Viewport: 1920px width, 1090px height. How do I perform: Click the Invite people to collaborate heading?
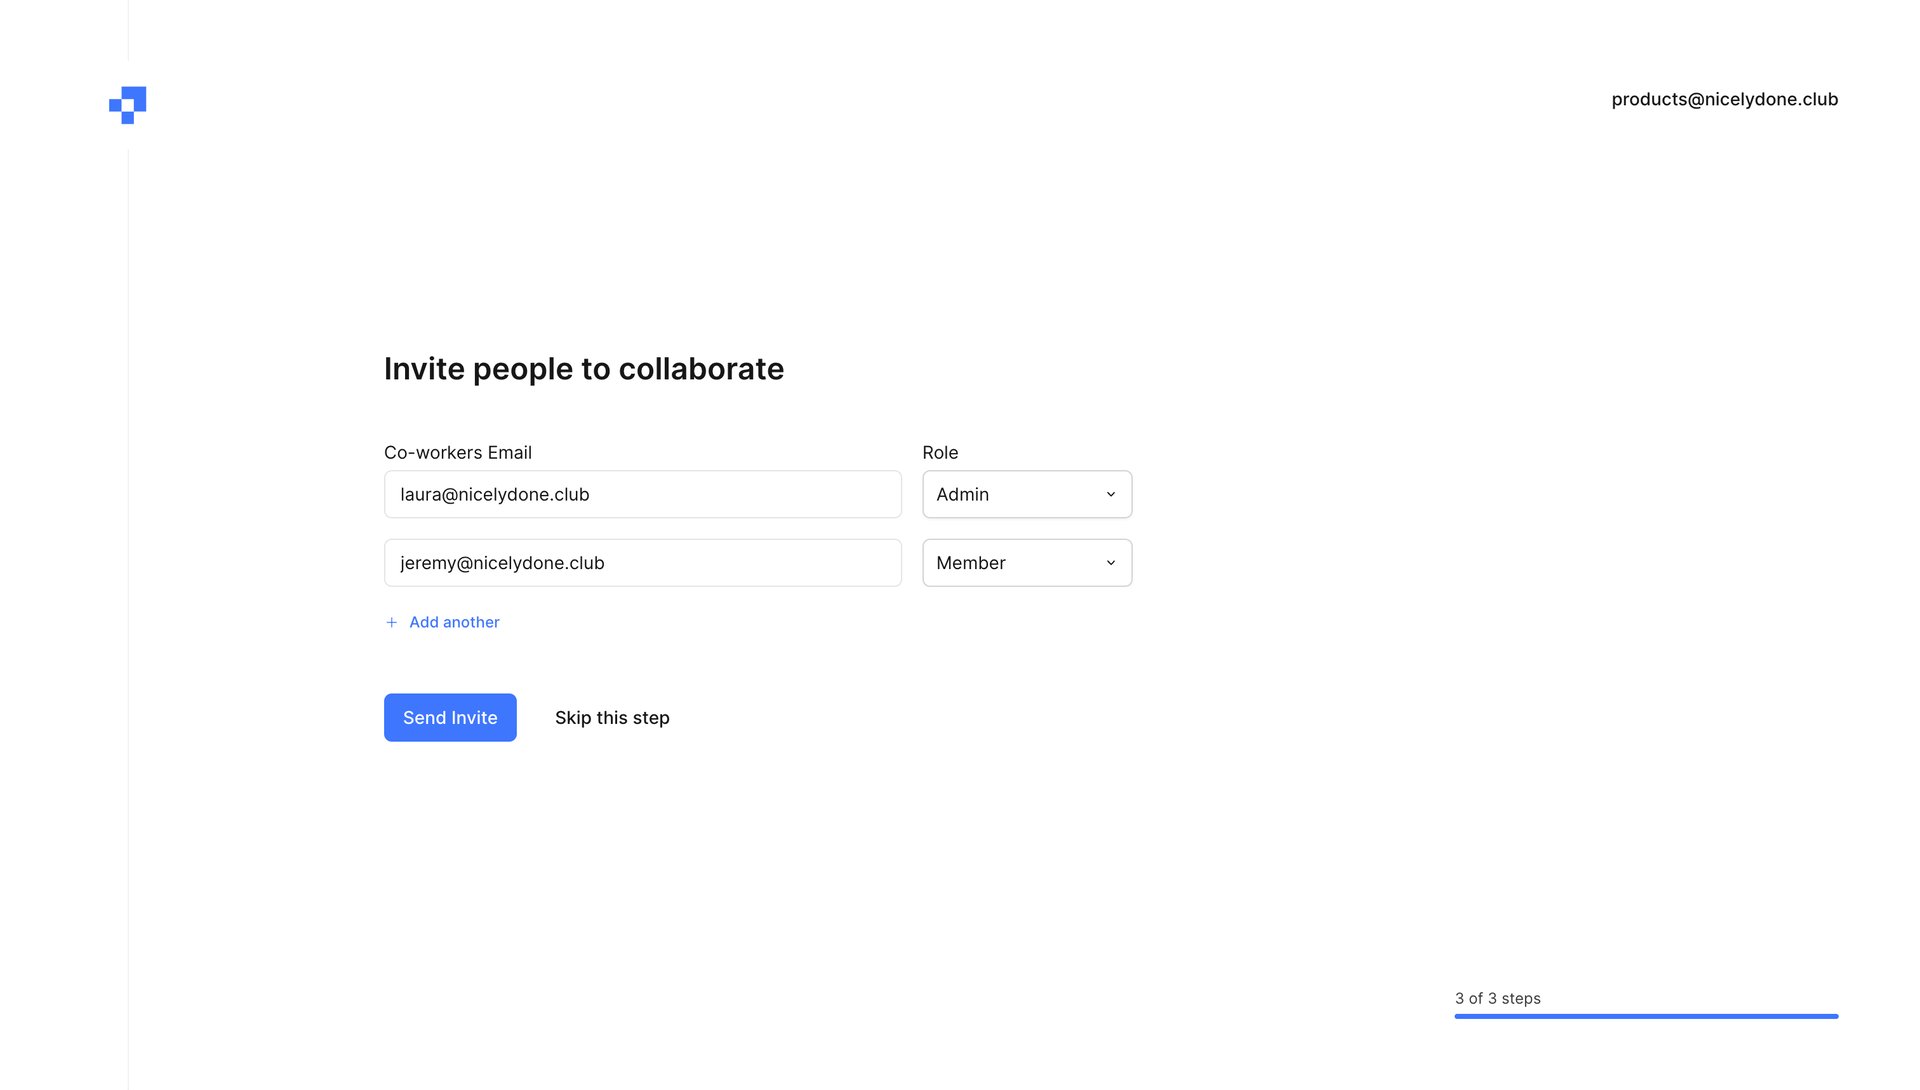tap(584, 369)
